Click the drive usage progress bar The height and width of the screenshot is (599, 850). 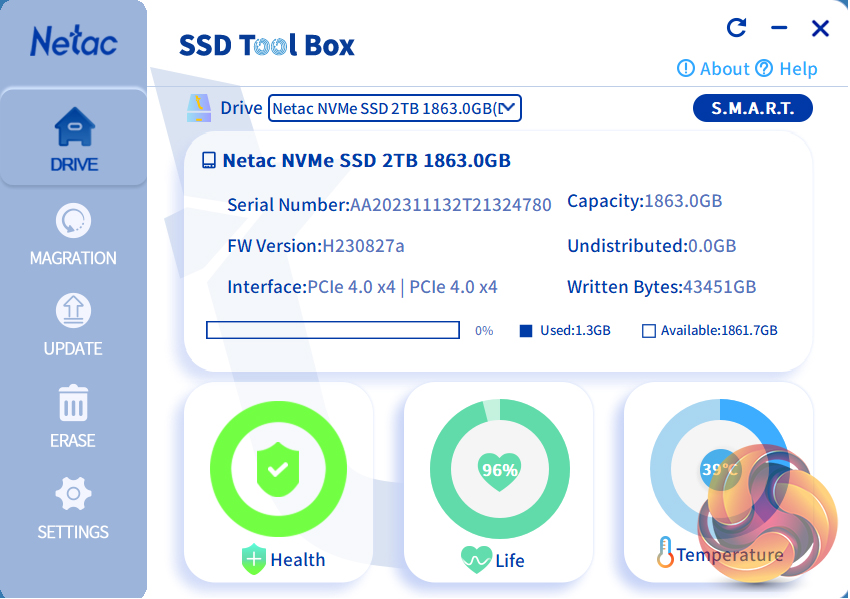(x=333, y=330)
